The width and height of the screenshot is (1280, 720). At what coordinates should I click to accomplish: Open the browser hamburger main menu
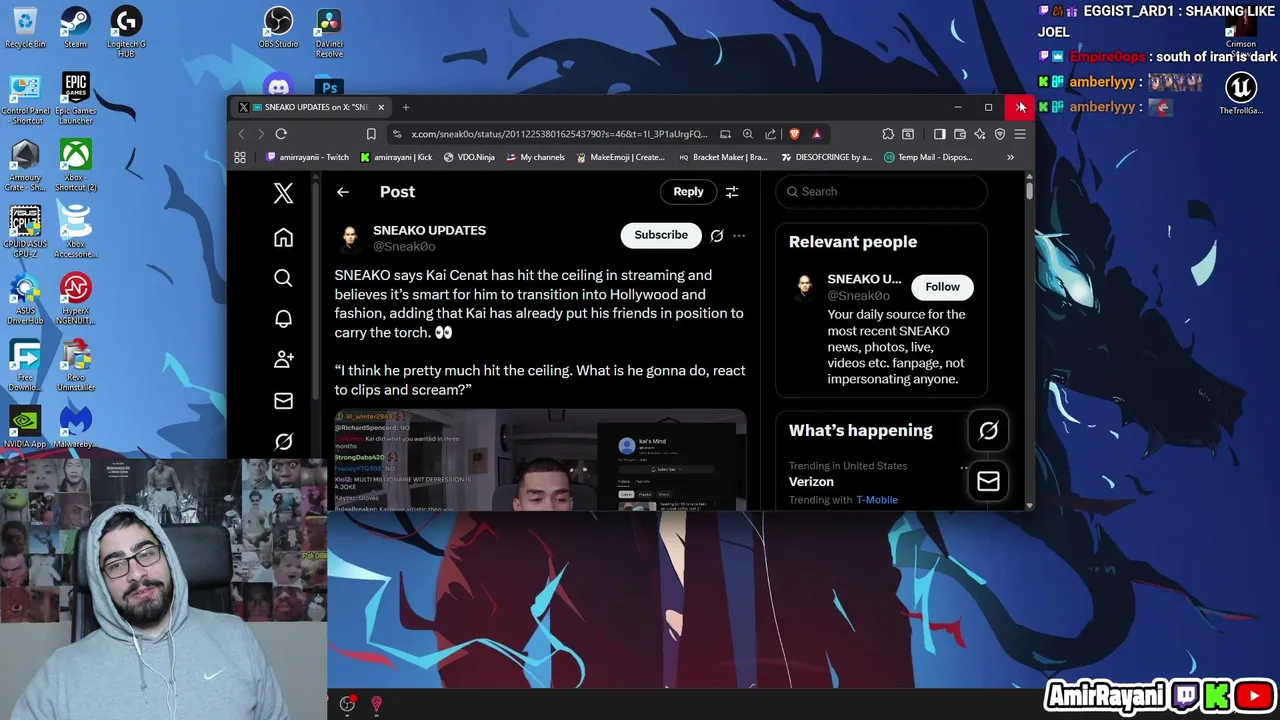1020,134
